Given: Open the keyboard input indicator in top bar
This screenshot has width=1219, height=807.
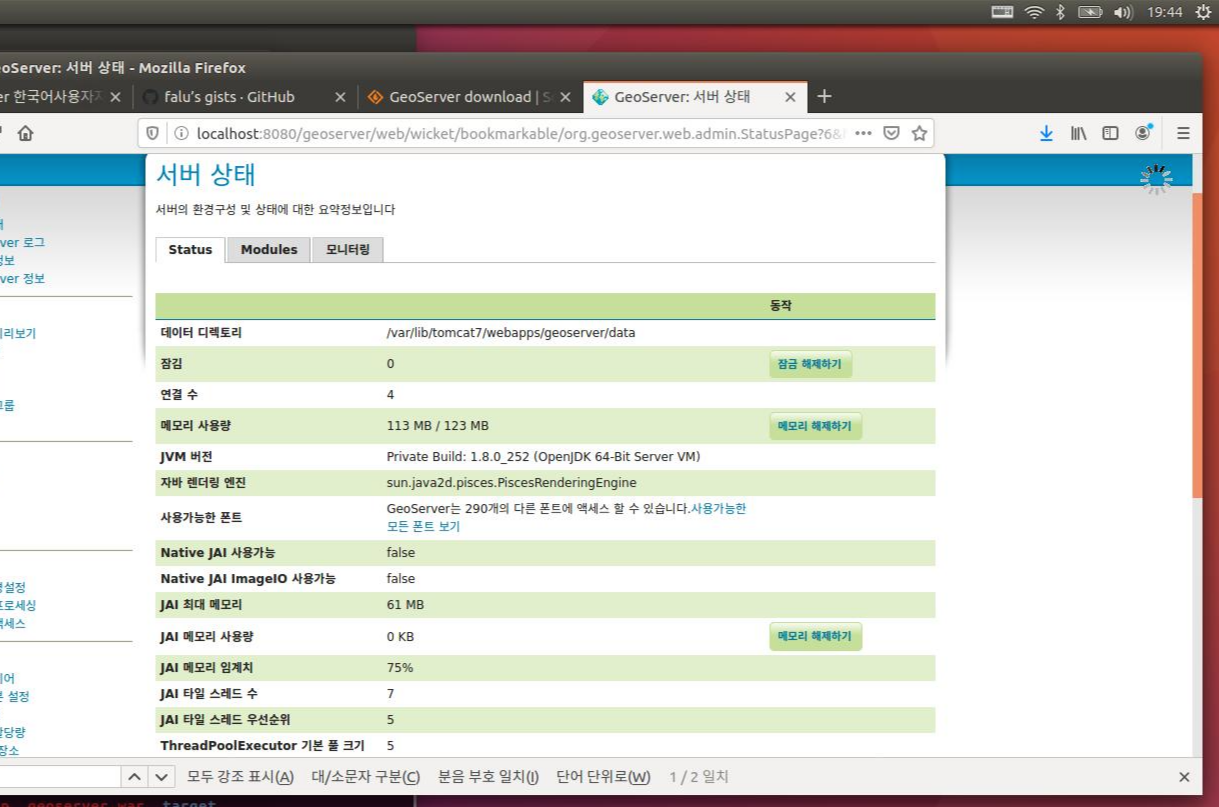Looking at the screenshot, I should [x=1003, y=12].
